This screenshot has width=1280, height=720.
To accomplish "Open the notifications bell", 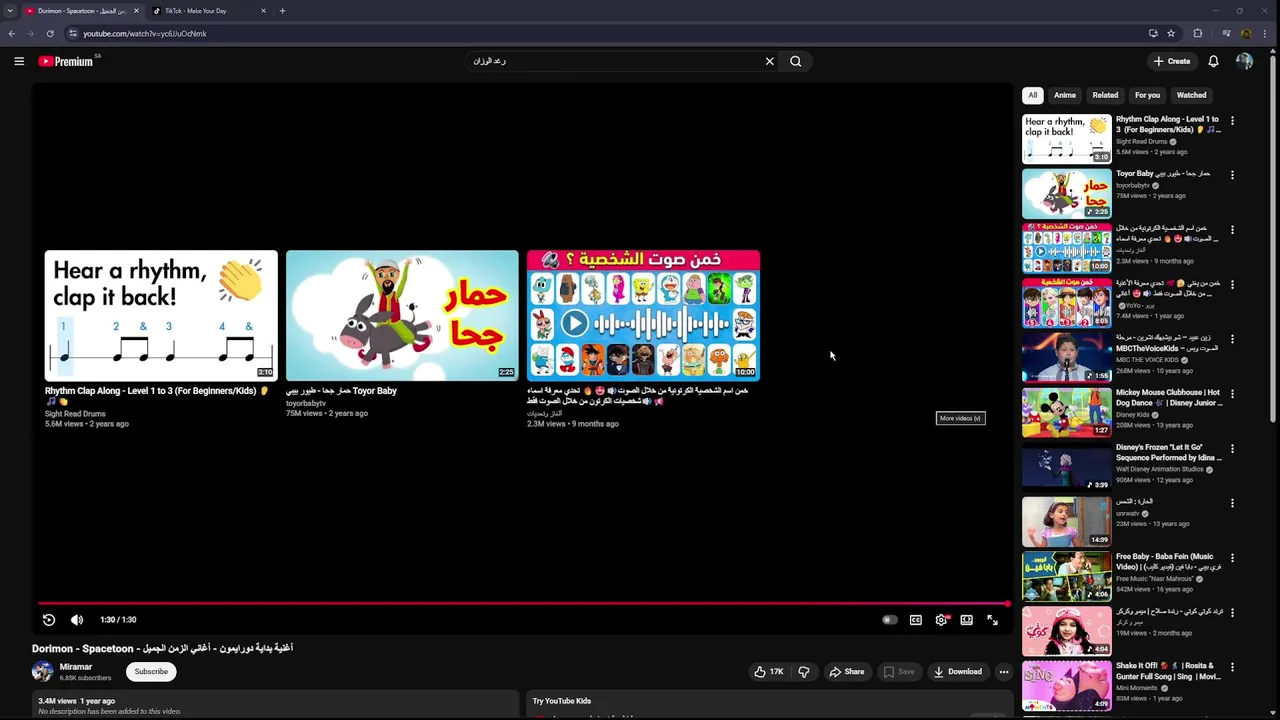I will click(1213, 61).
